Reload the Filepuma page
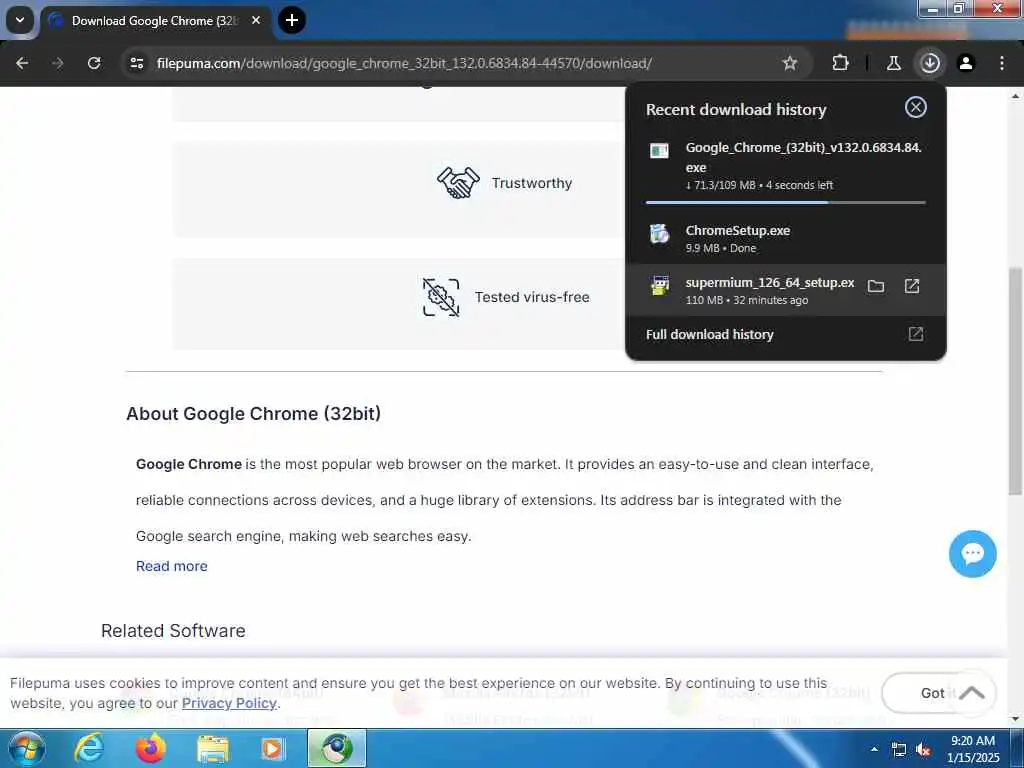Screen dimensions: 1024x768 (94, 63)
